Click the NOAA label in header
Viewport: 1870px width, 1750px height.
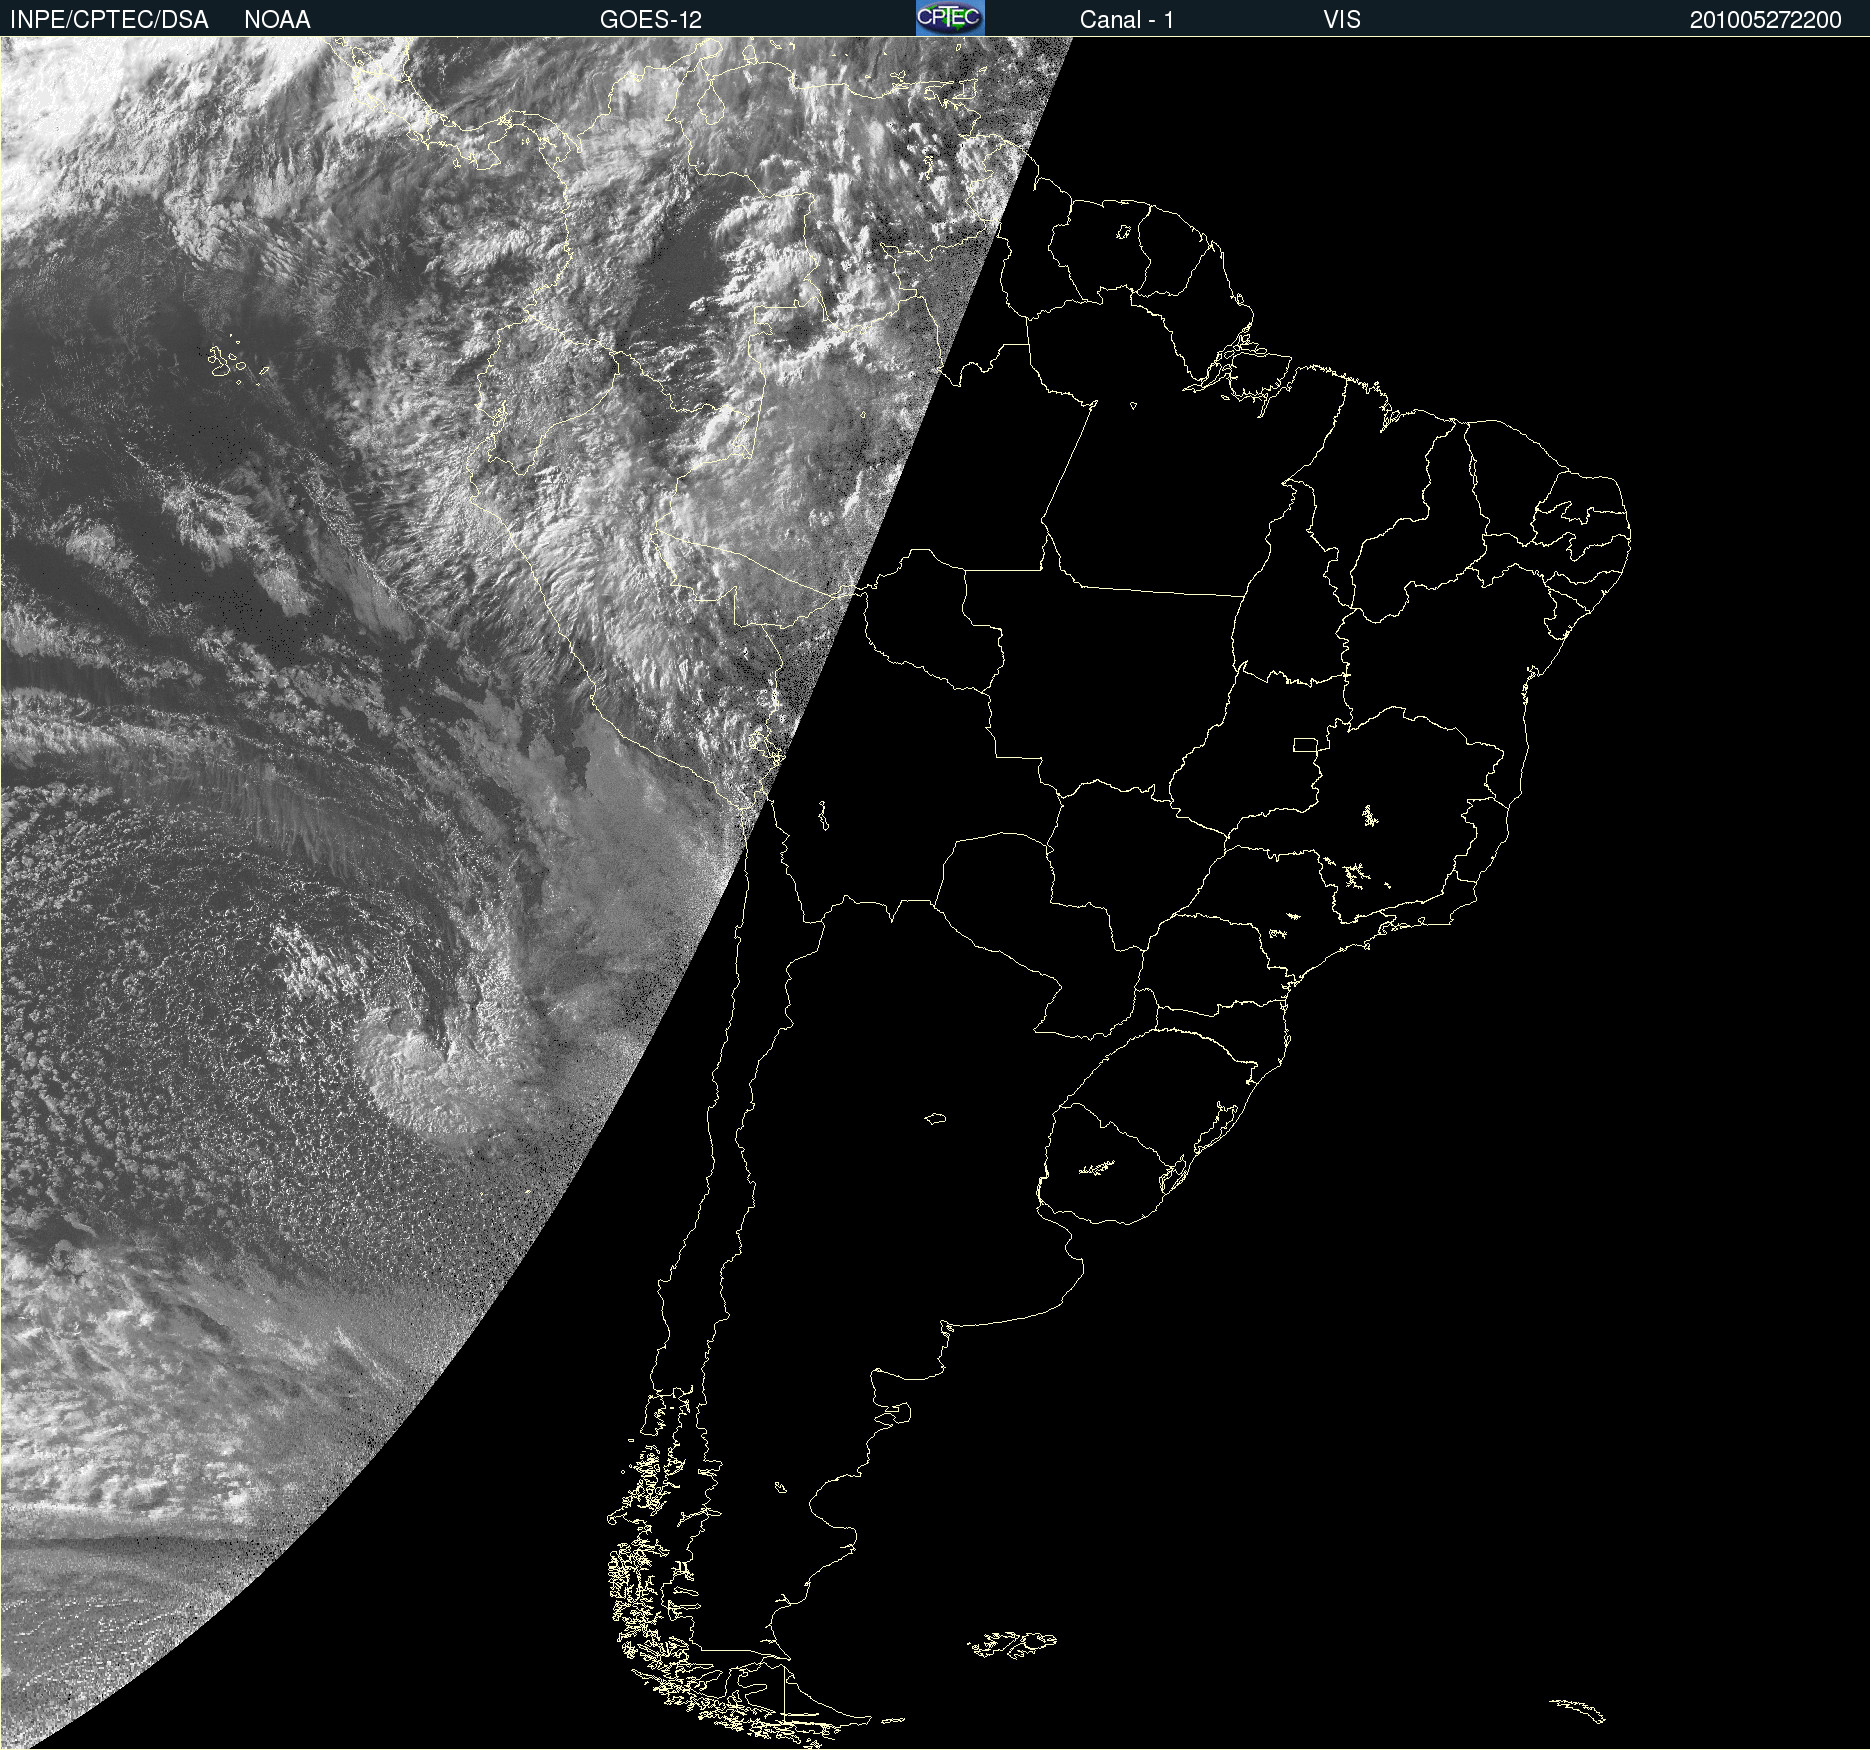[x=277, y=20]
